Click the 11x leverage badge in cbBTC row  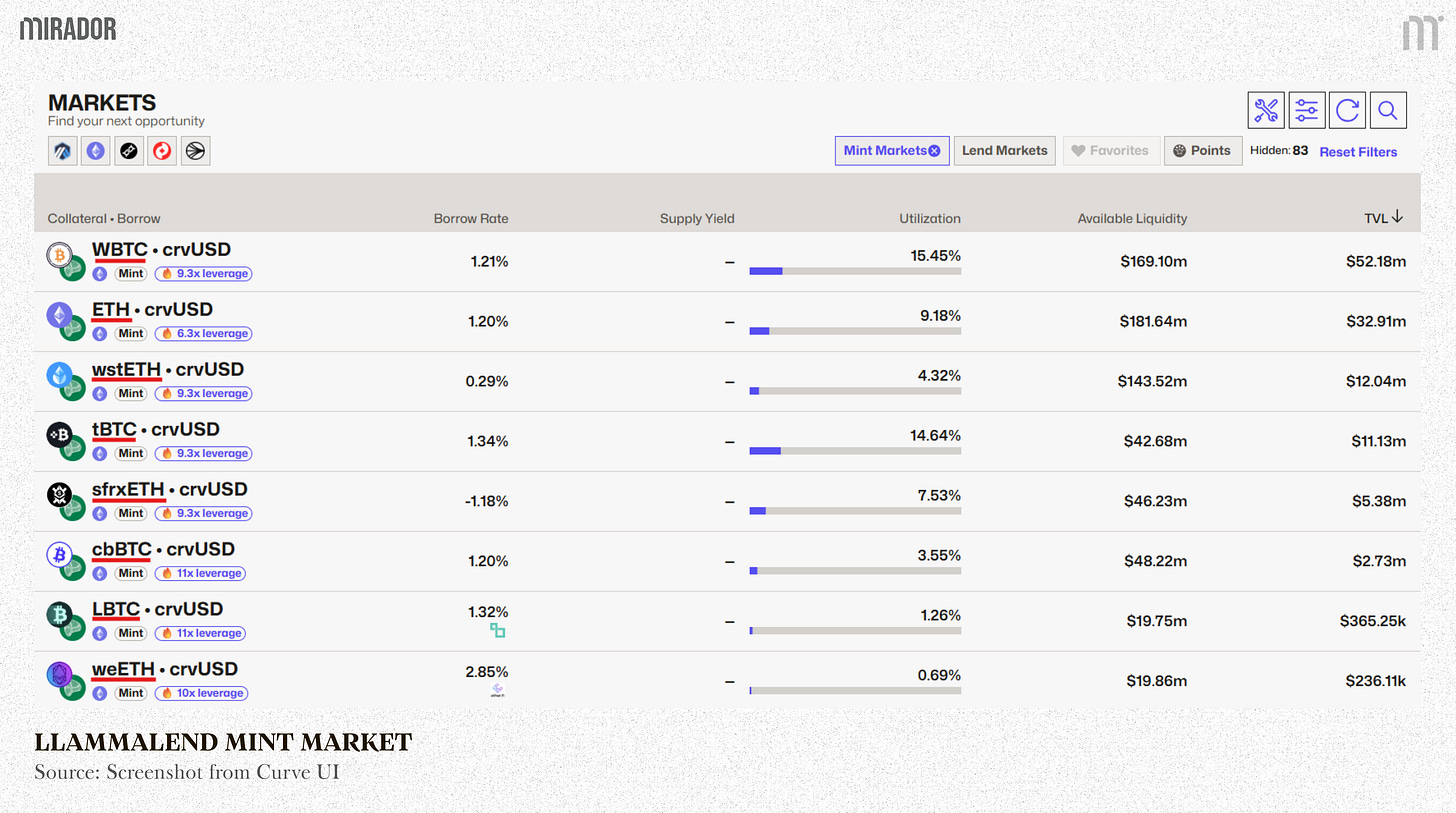pyautogui.click(x=200, y=573)
